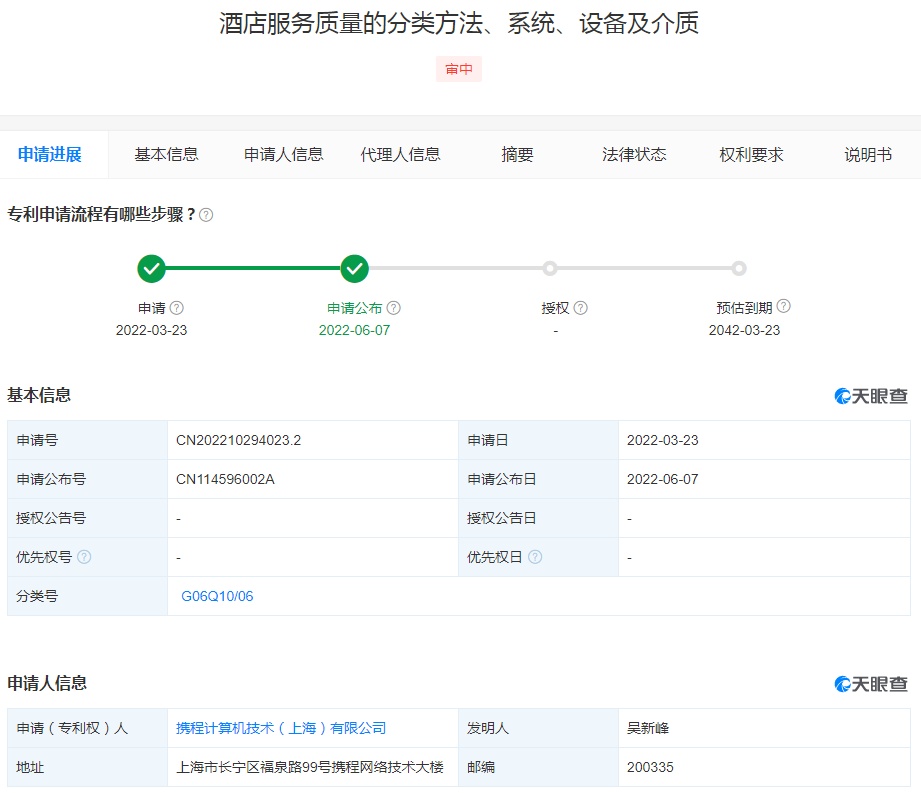Click the 授权公告日 label cell
This screenshot has width=921, height=793.
[x=538, y=518]
